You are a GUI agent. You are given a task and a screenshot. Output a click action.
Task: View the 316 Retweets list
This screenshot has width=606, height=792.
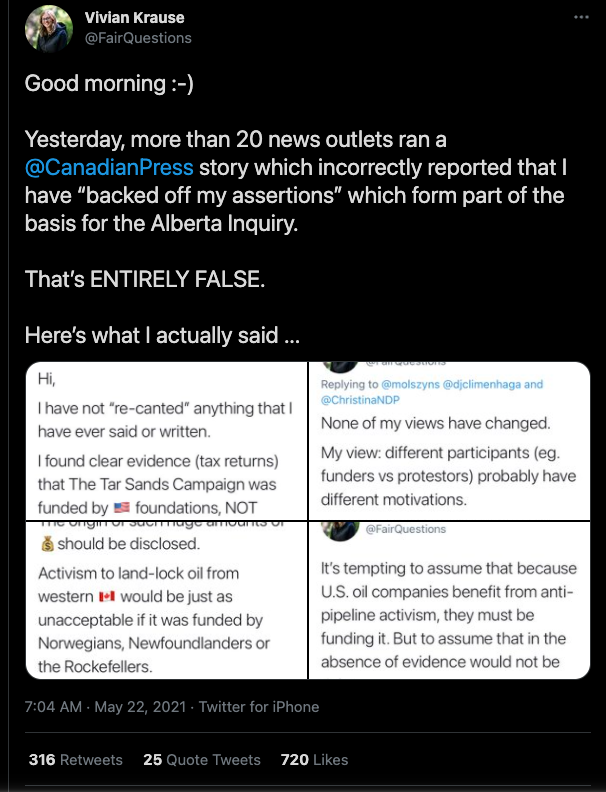click(75, 760)
